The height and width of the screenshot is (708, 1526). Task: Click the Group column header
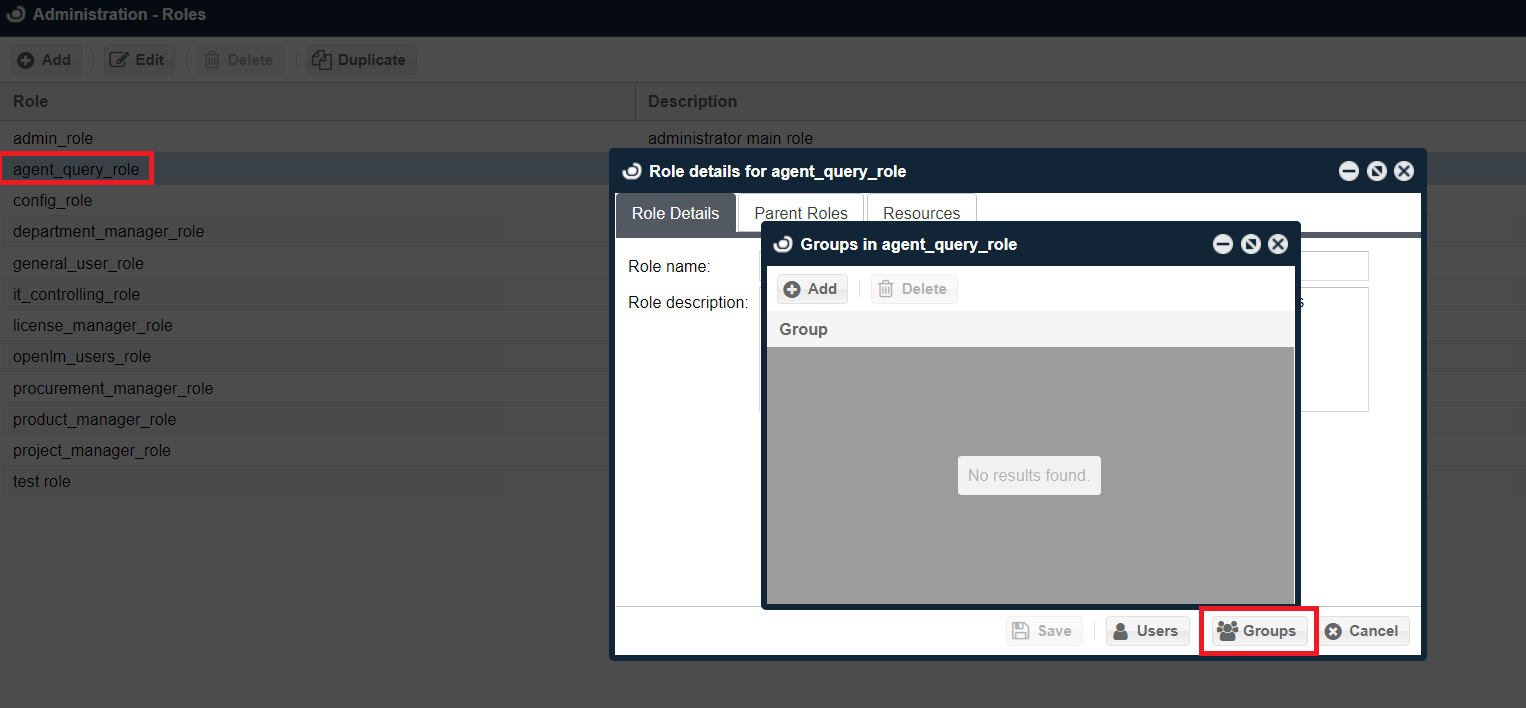[804, 330]
